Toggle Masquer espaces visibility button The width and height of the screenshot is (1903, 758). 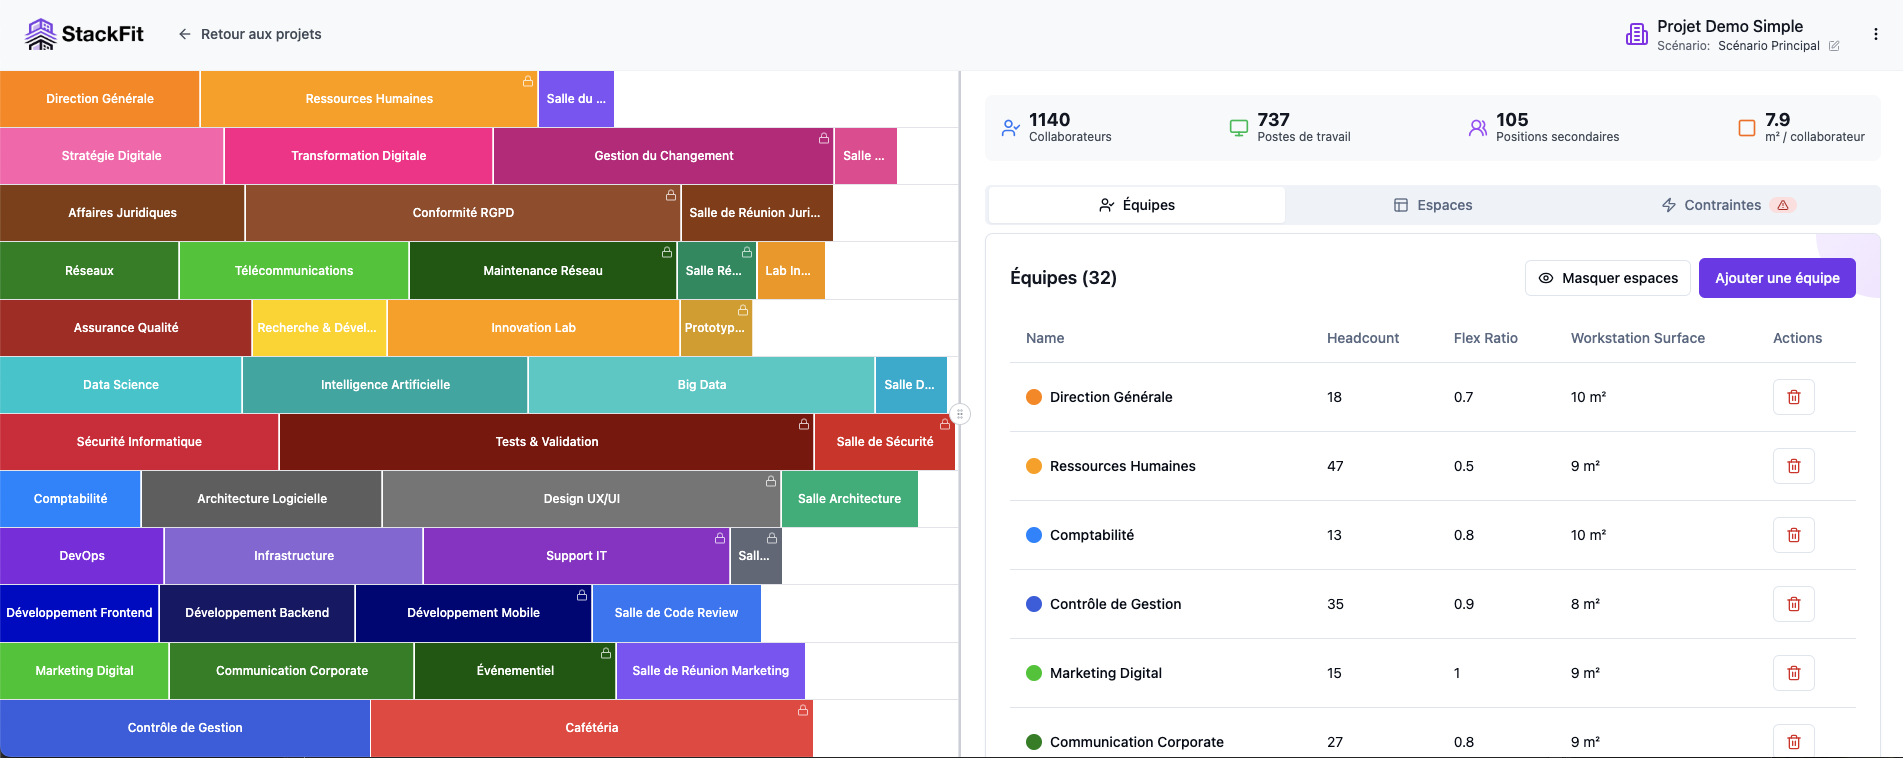1607,278
